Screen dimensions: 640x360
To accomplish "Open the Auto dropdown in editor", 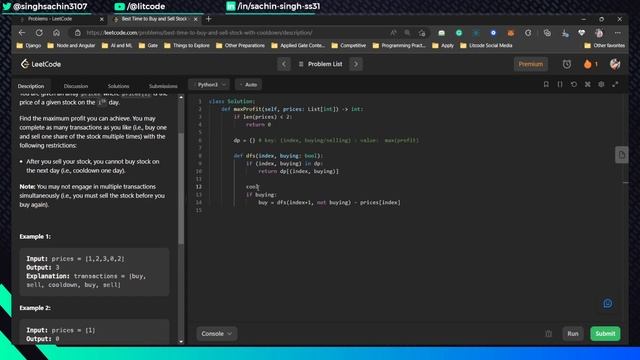I will [249, 84].
